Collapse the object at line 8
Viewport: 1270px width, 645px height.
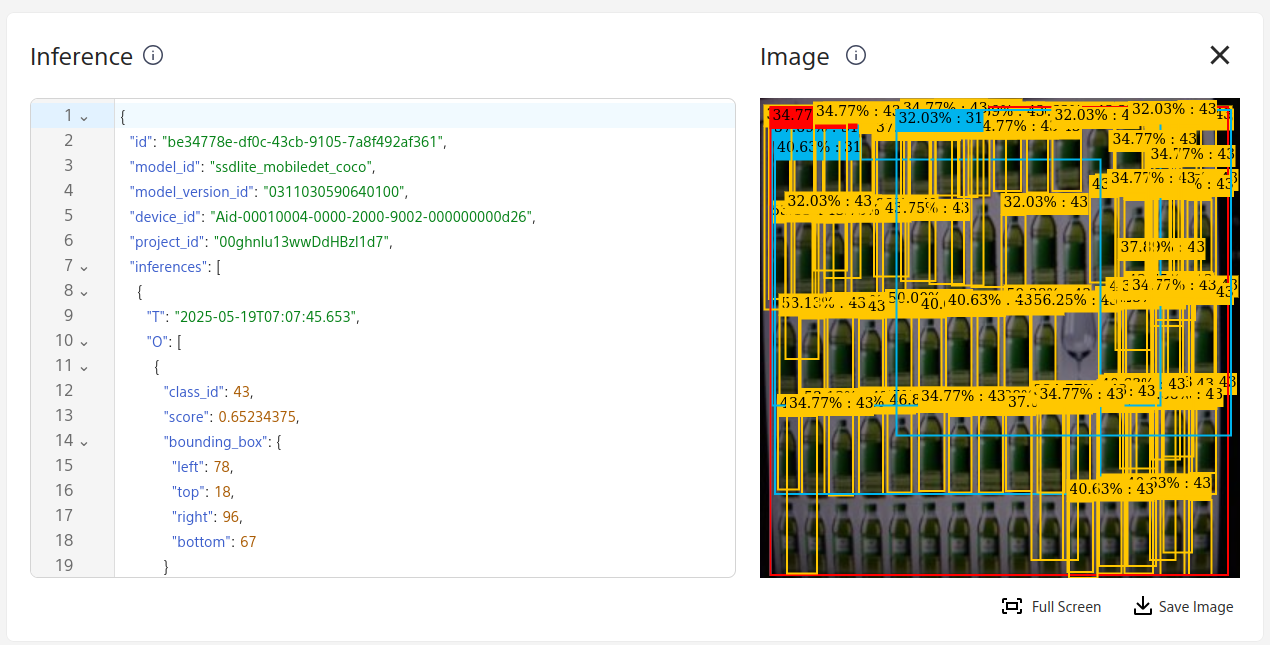point(84,291)
